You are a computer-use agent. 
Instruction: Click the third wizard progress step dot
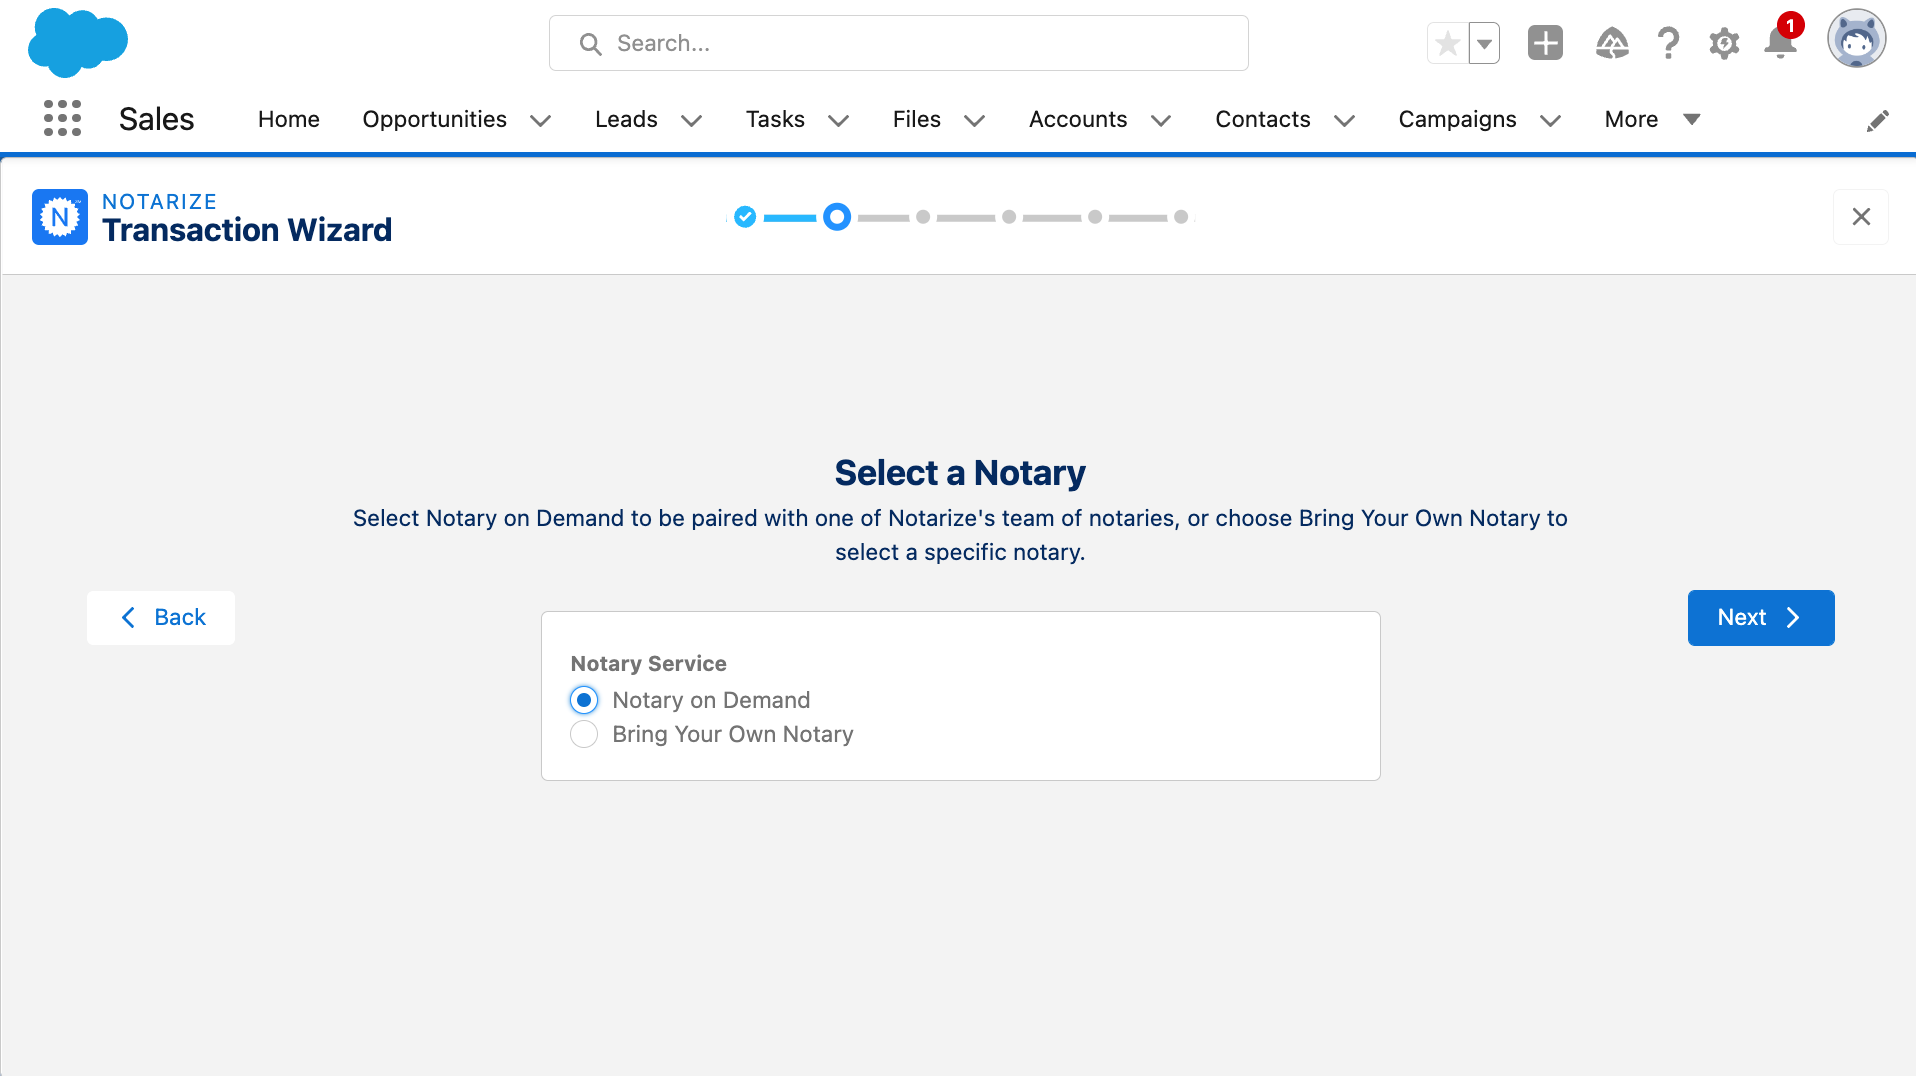tap(923, 217)
